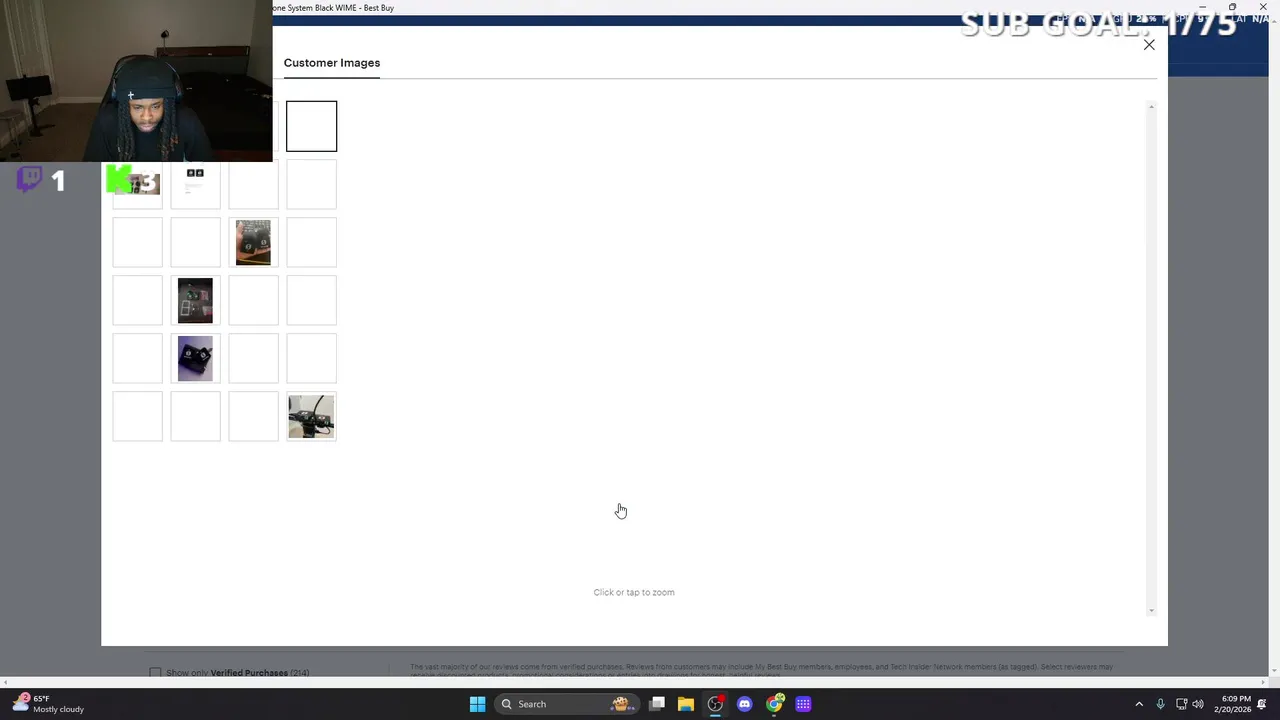Focus the taskbar Search box
This screenshot has width=1280, height=720.
[x=569, y=704]
